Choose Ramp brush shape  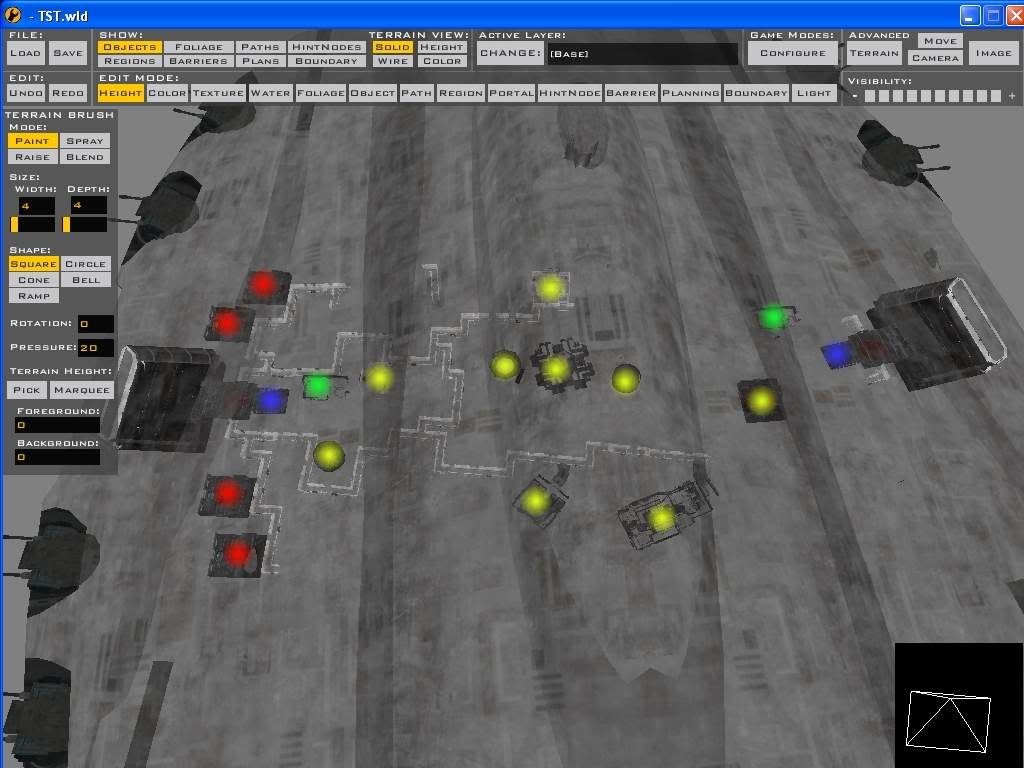pyautogui.click(x=33, y=296)
